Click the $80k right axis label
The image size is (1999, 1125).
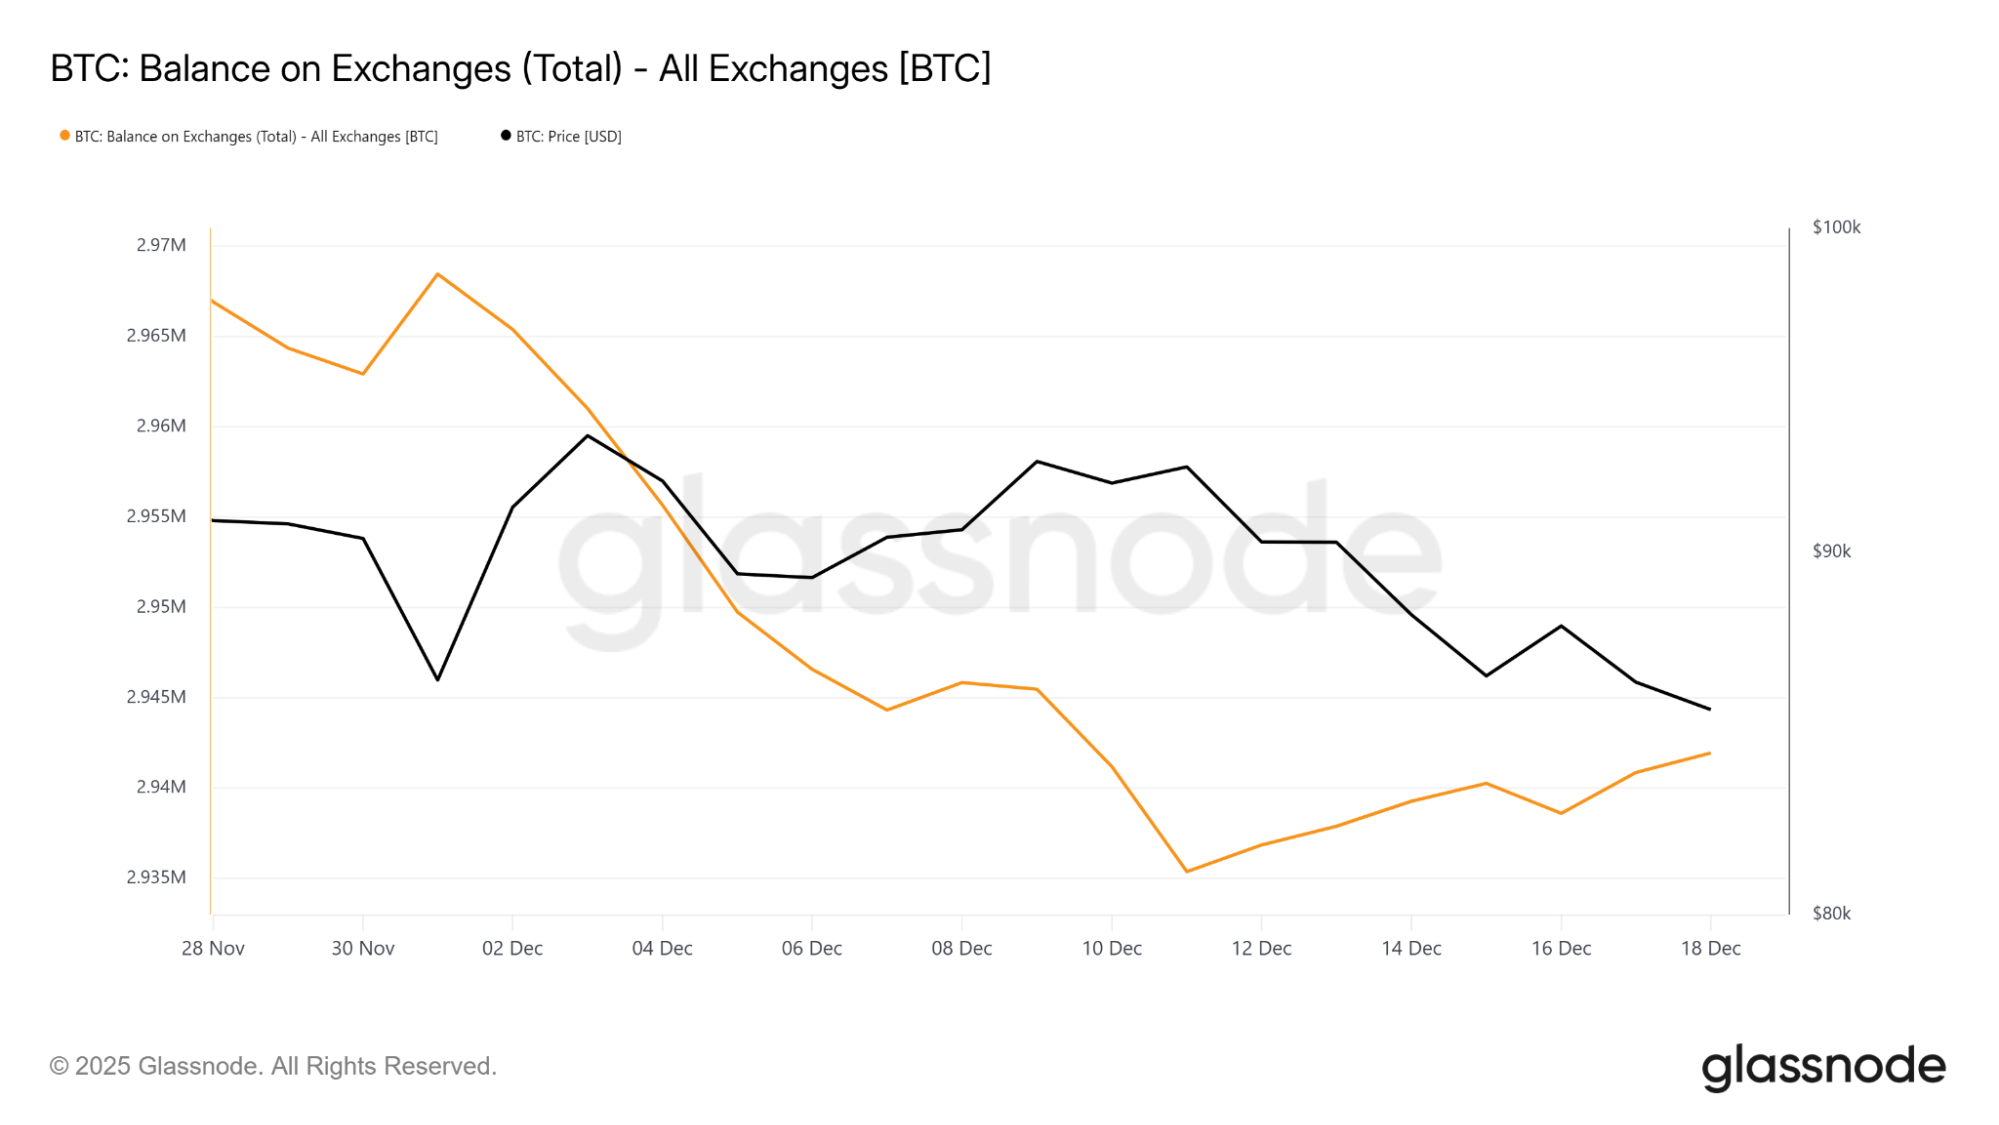point(1831,913)
